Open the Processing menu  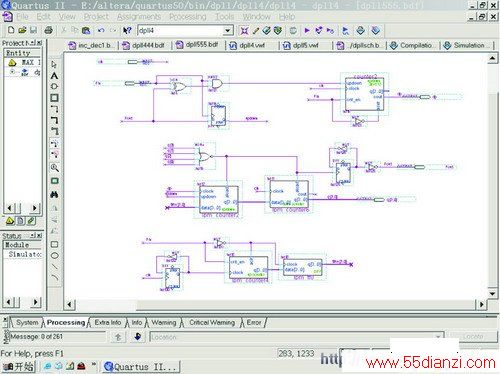pyautogui.click(x=188, y=17)
